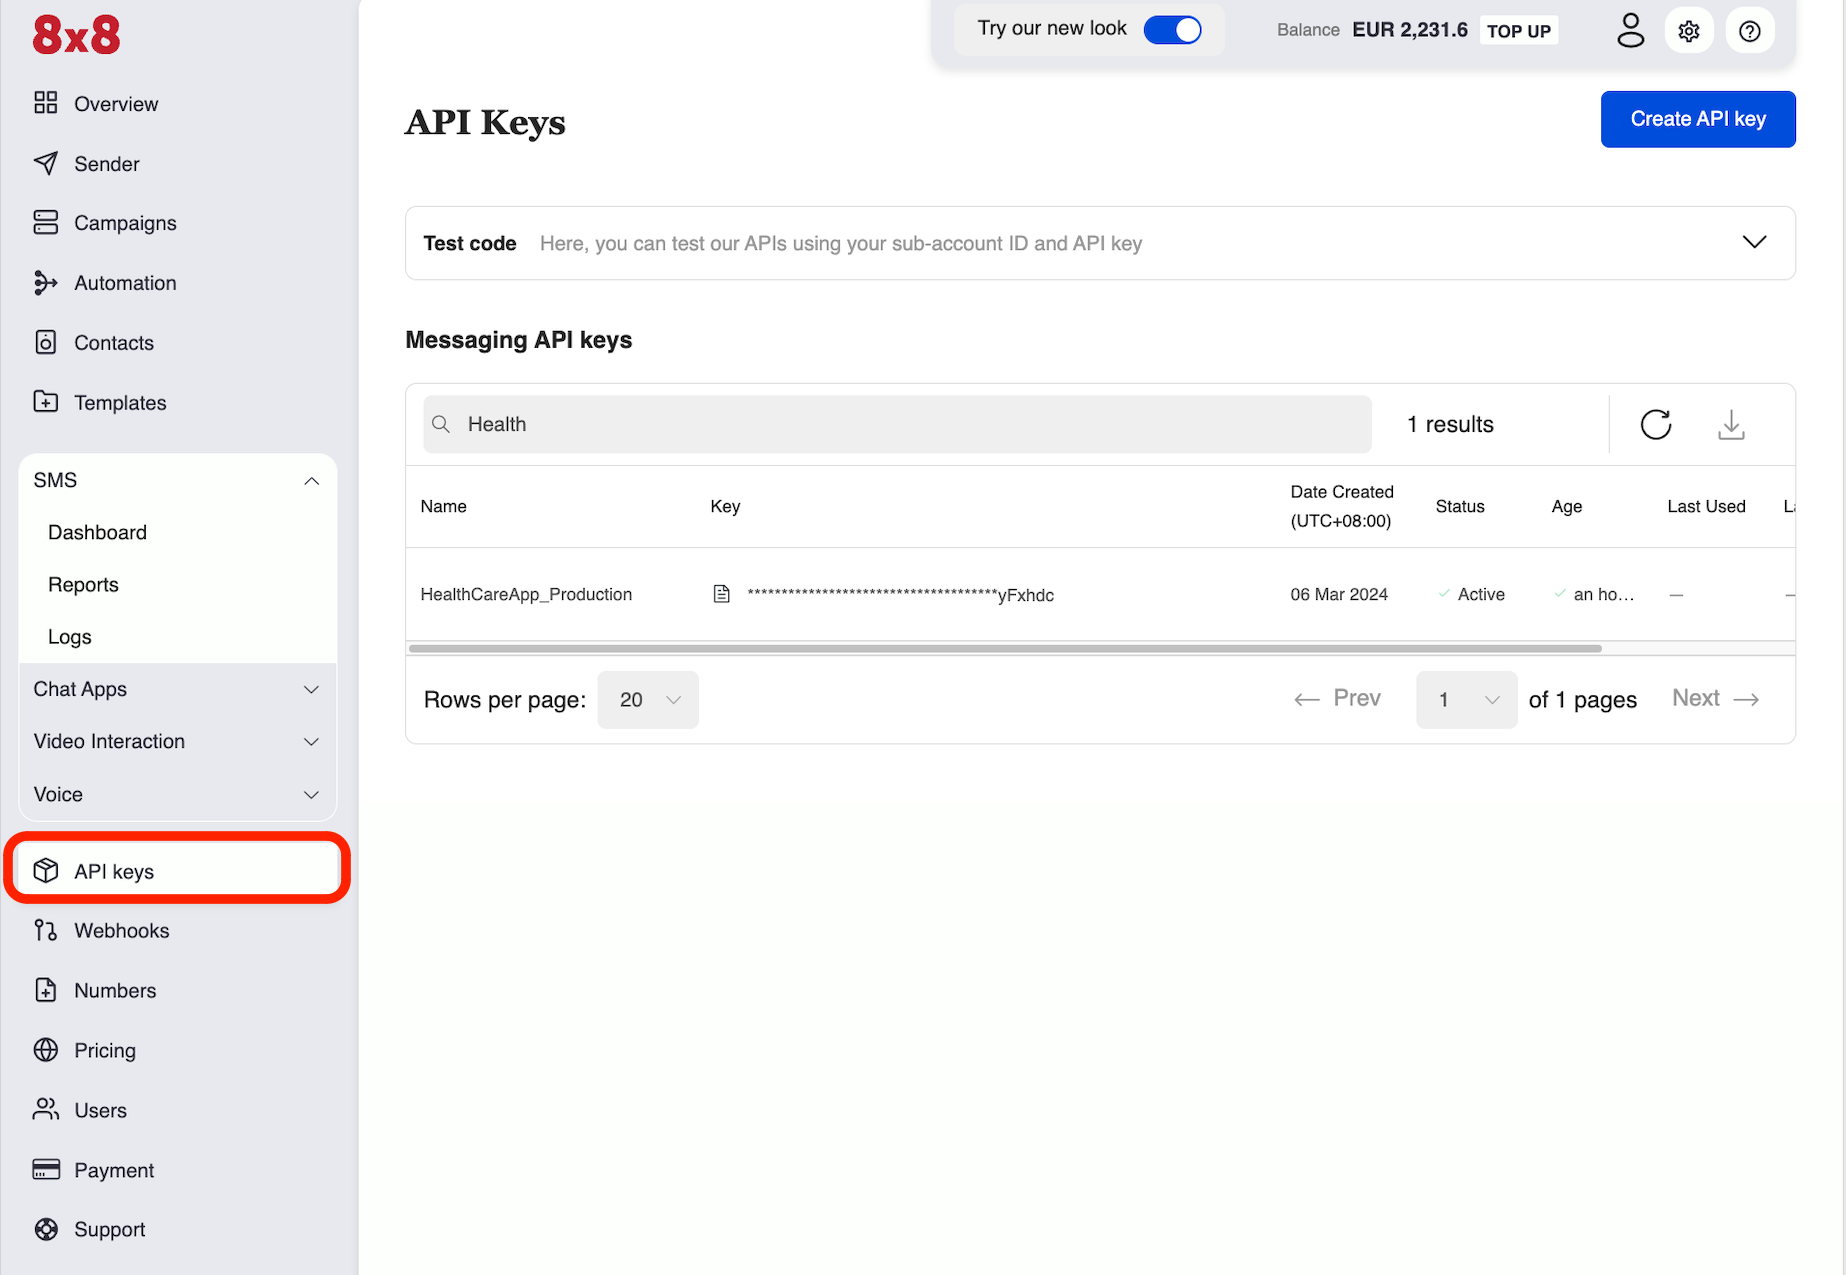Click the download icon next to refresh
This screenshot has width=1846, height=1275.
(1731, 424)
